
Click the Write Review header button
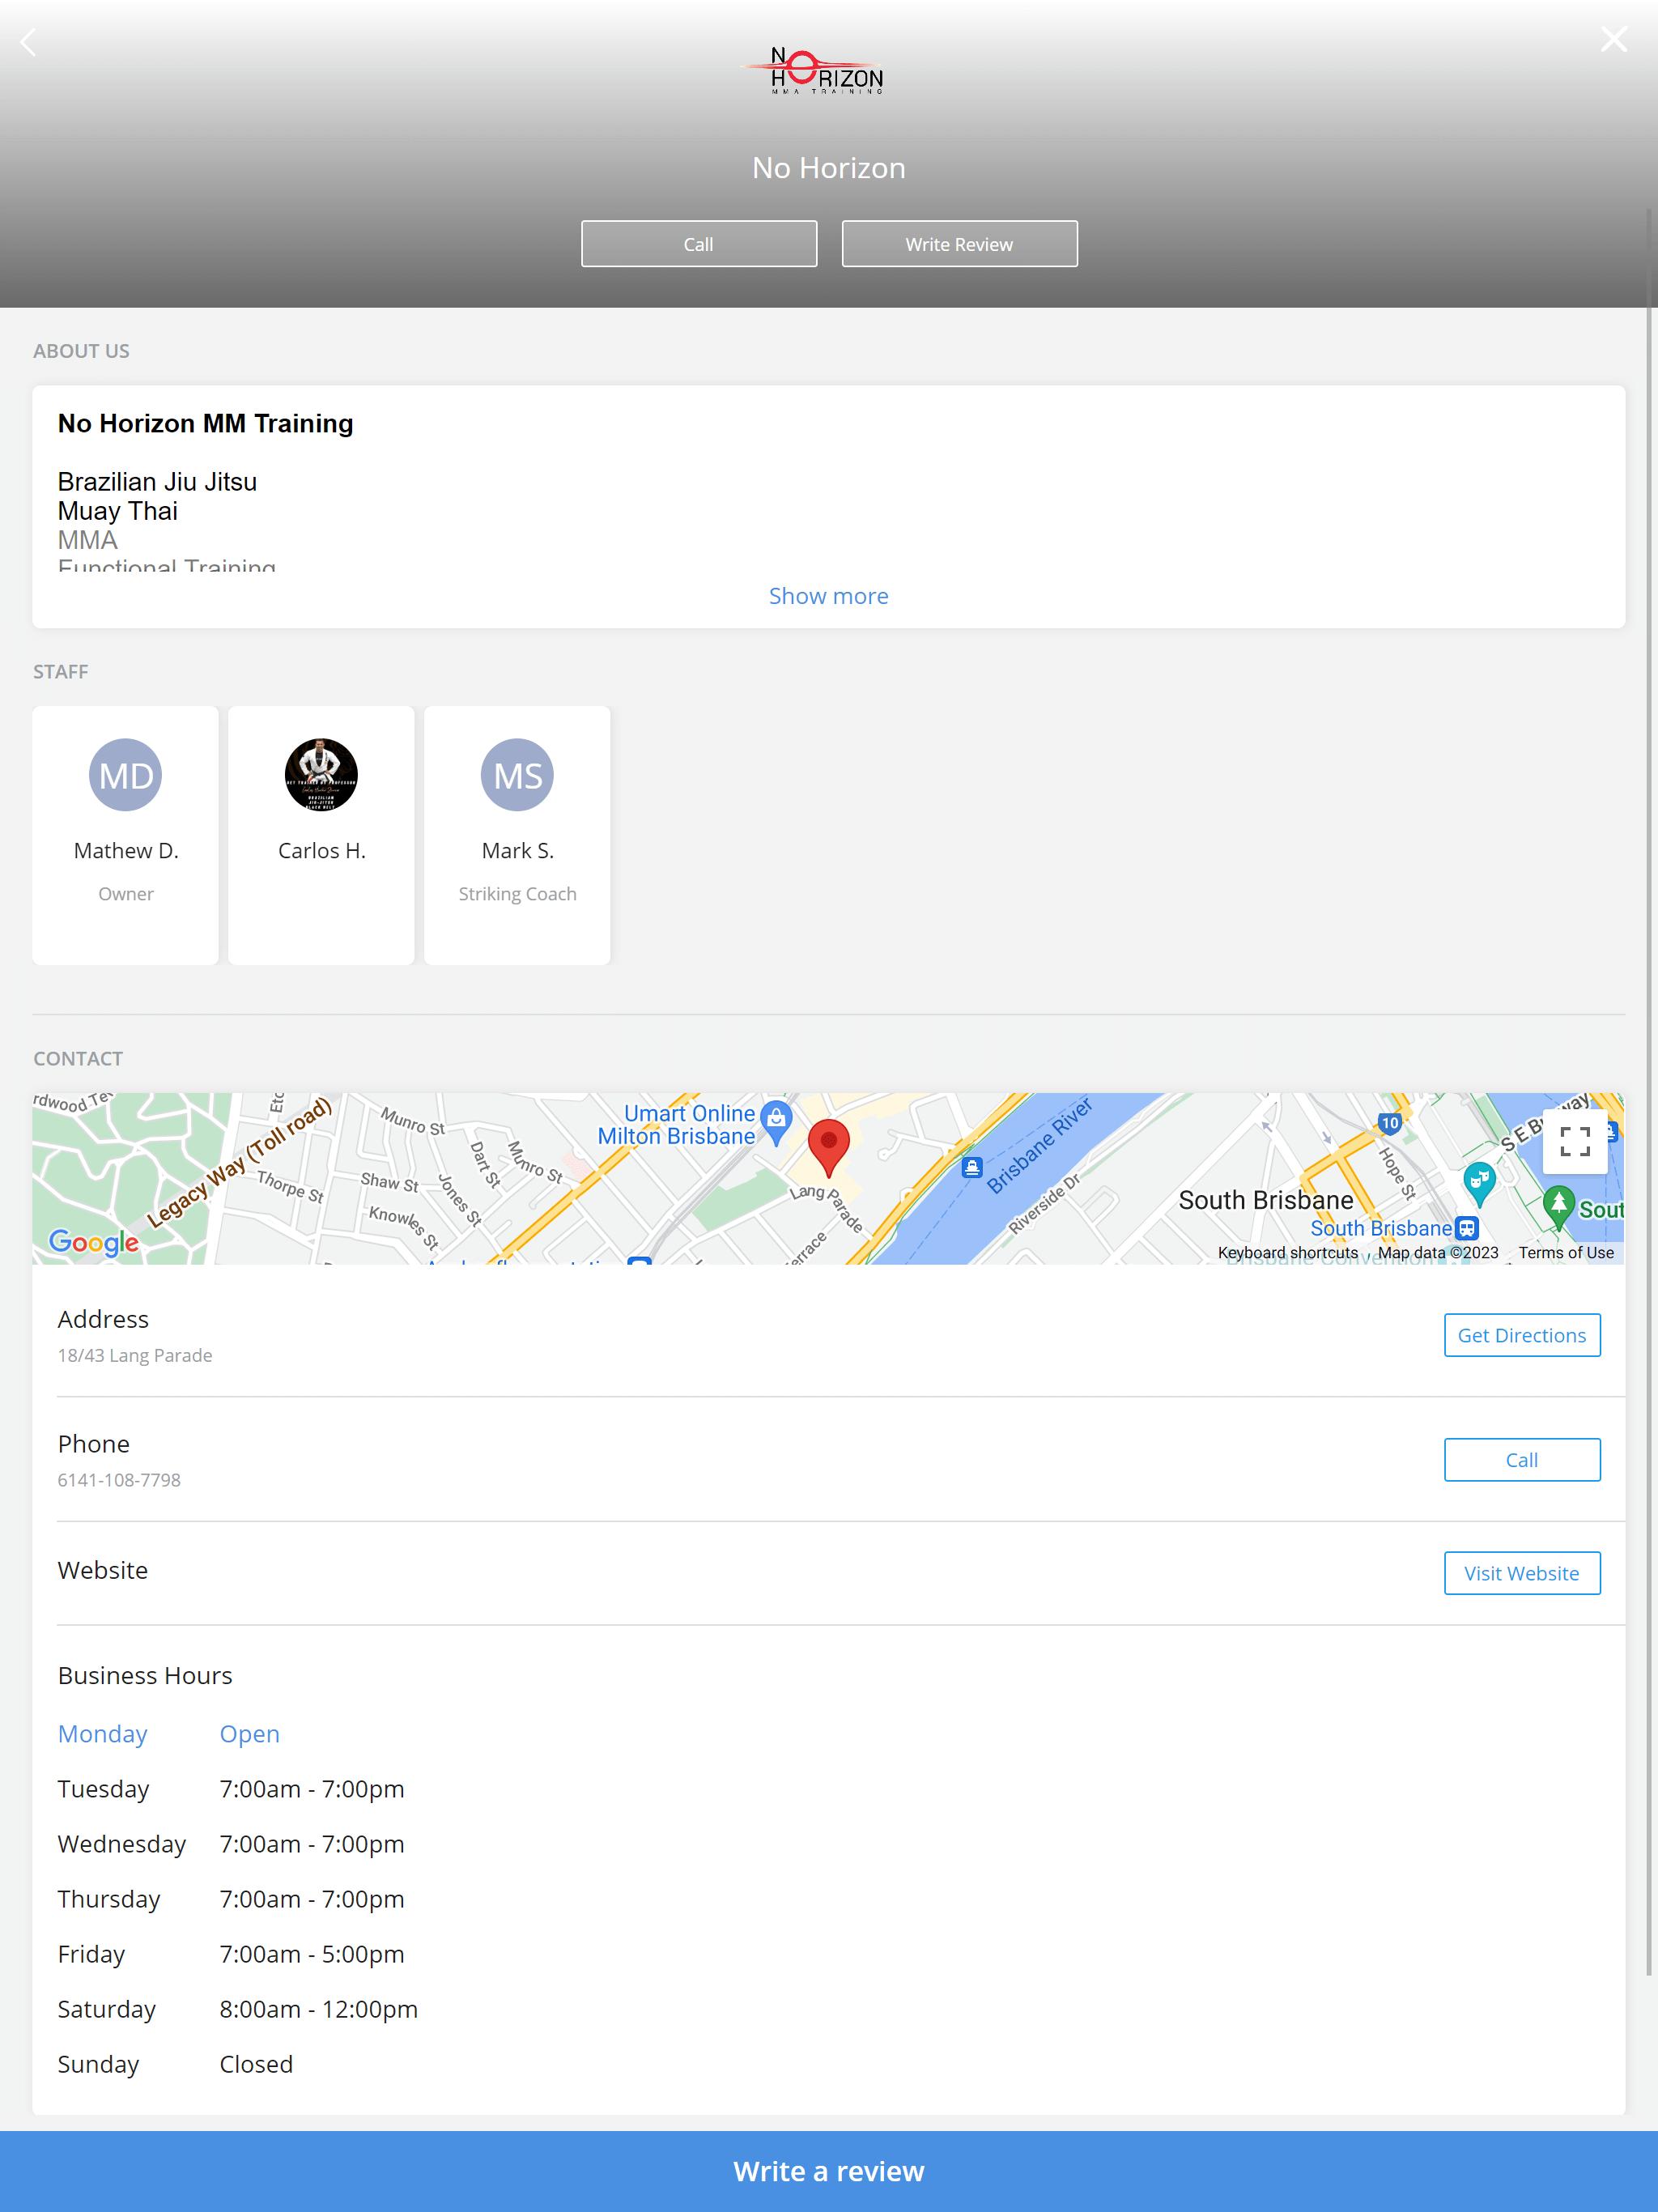959,244
